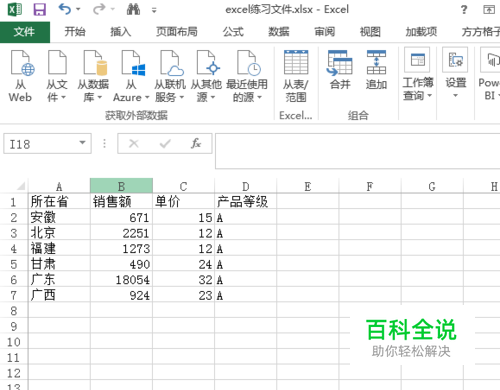Click cell containing 甘肃
The height and width of the screenshot is (390, 500).
[x=59, y=264]
